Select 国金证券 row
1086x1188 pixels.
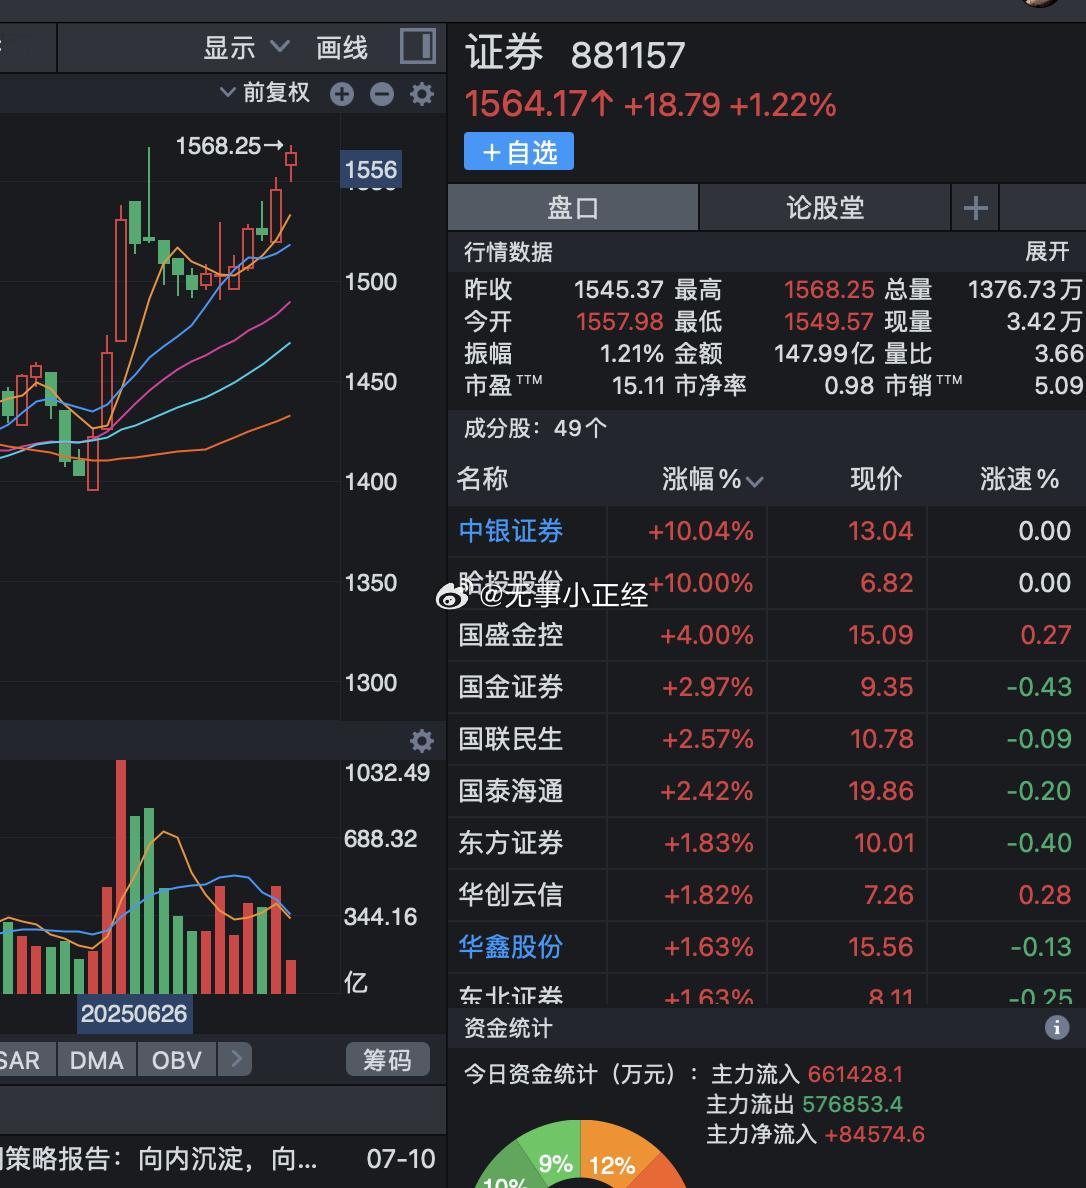coord(767,687)
